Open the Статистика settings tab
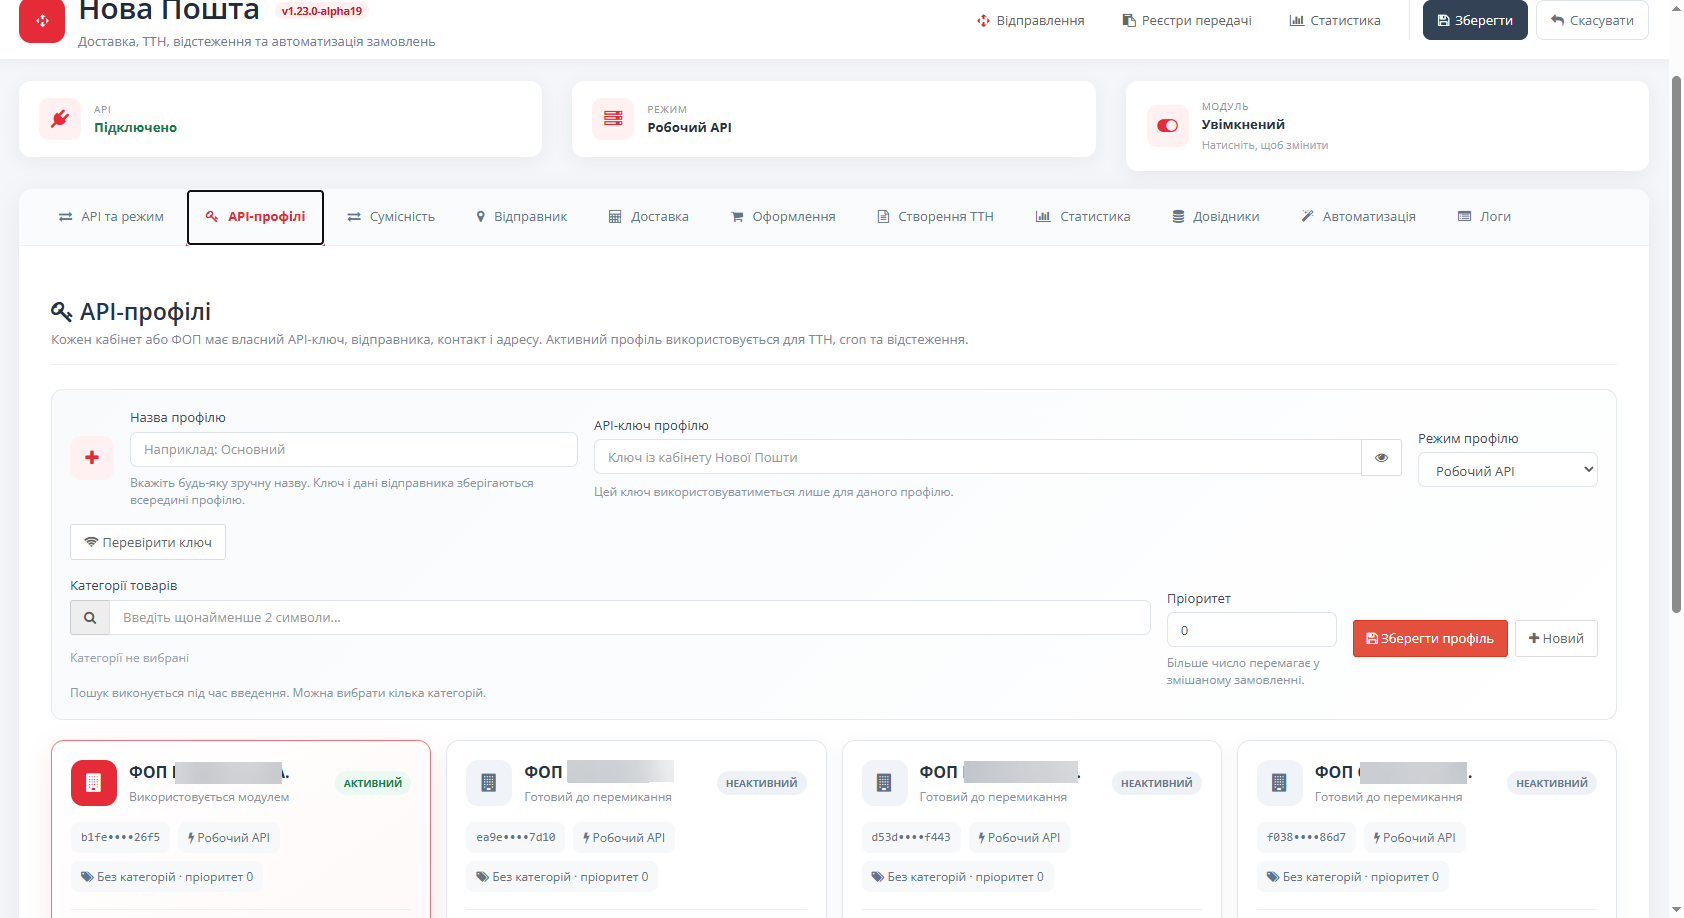The image size is (1684, 918). pos(1083,217)
